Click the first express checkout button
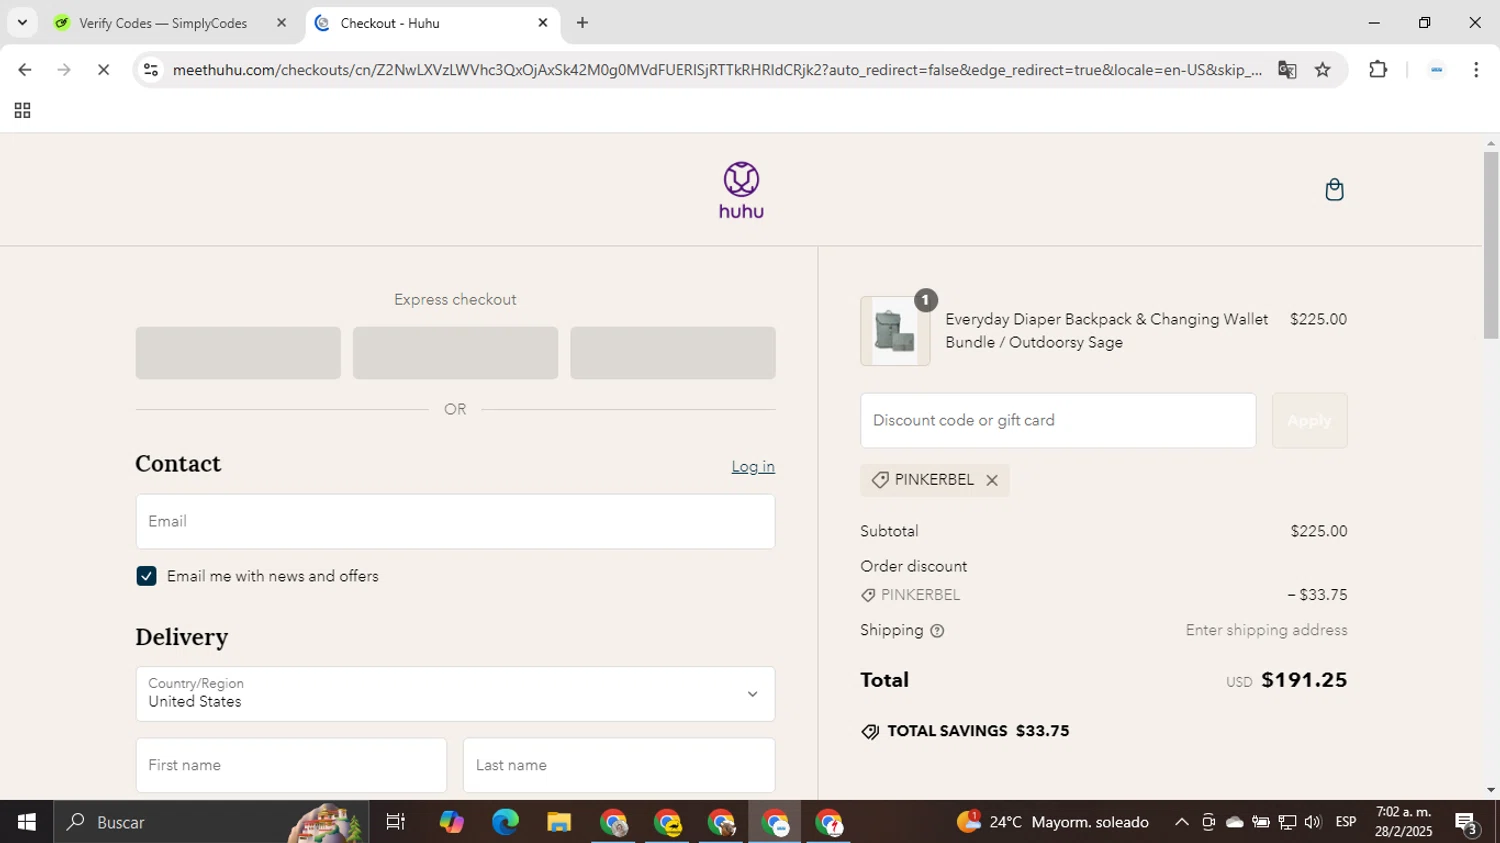 [x=238, y=353]
